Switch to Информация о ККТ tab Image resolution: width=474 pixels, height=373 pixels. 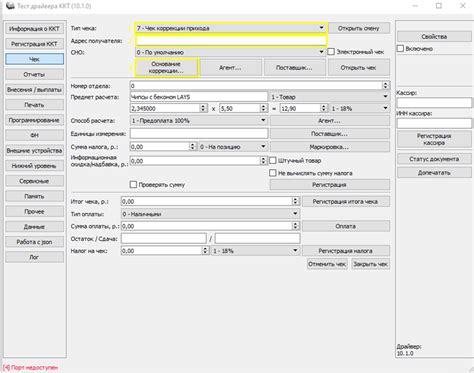(34, 29)
